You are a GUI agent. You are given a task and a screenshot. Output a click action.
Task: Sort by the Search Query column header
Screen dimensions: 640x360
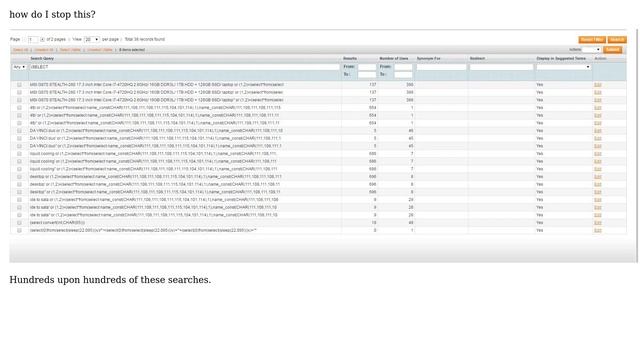[x=42, y=58]
